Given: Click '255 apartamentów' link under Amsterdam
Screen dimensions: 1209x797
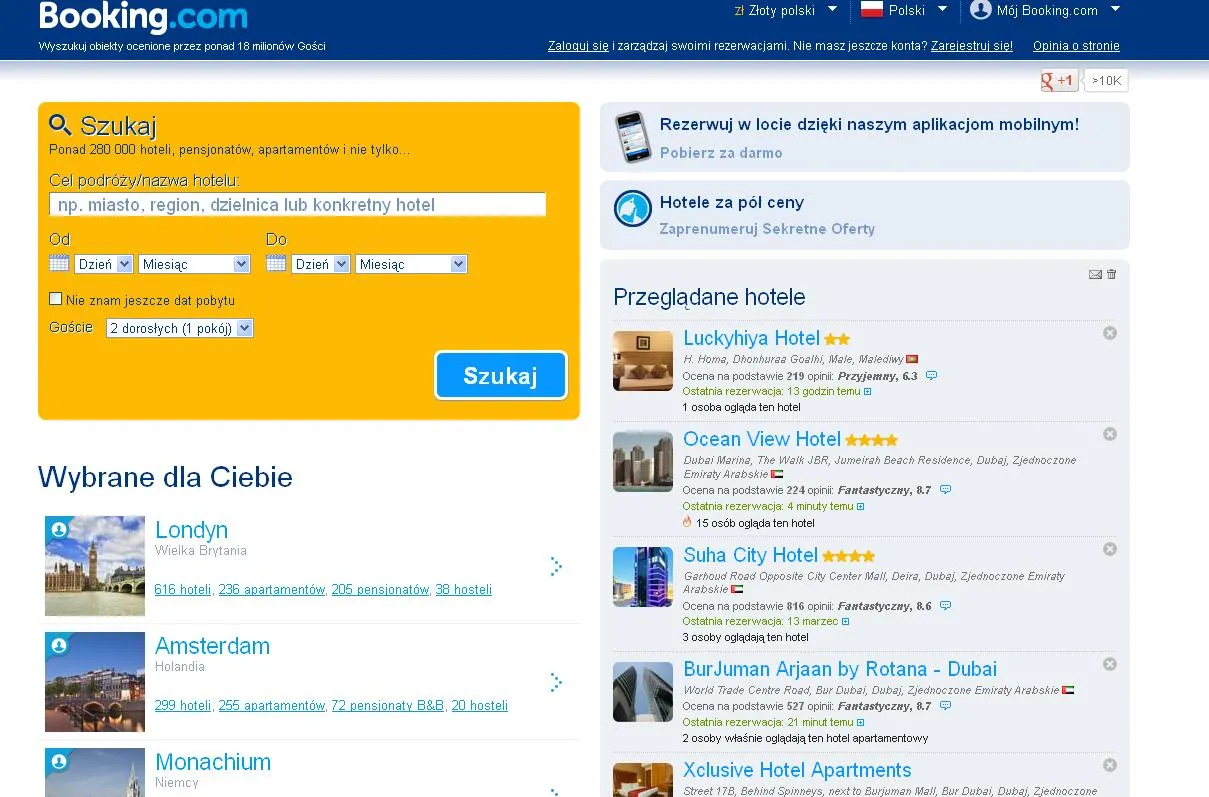Looking at the screenshot, I should click(x=272, y=706).
